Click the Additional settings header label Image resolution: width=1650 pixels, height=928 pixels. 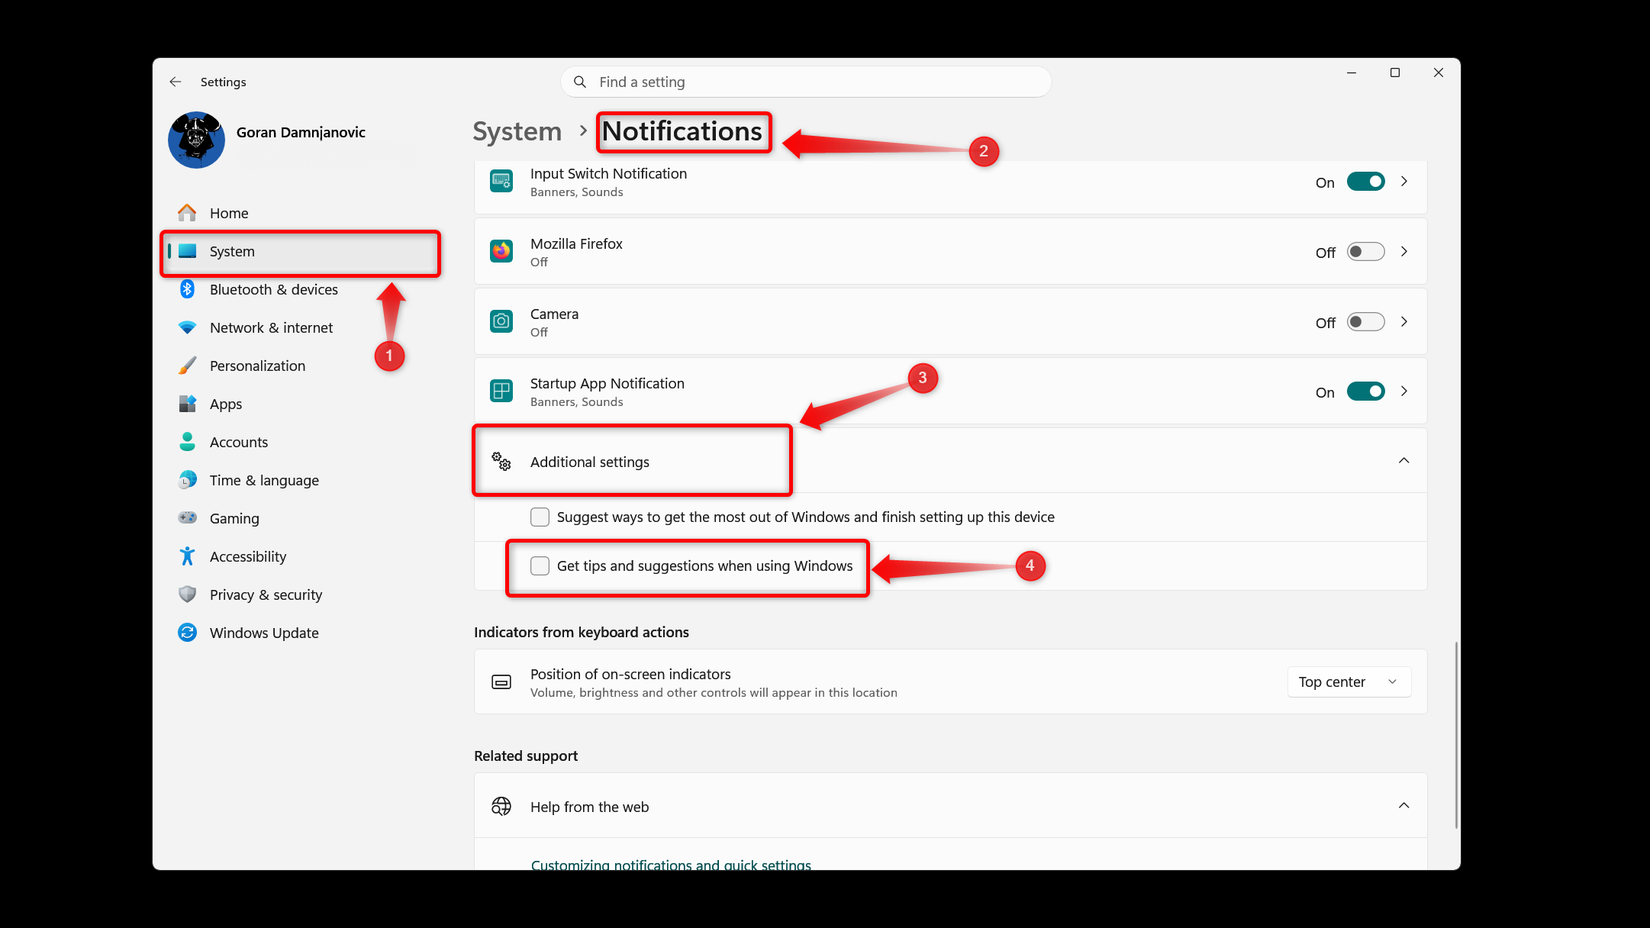pos(590,462)
